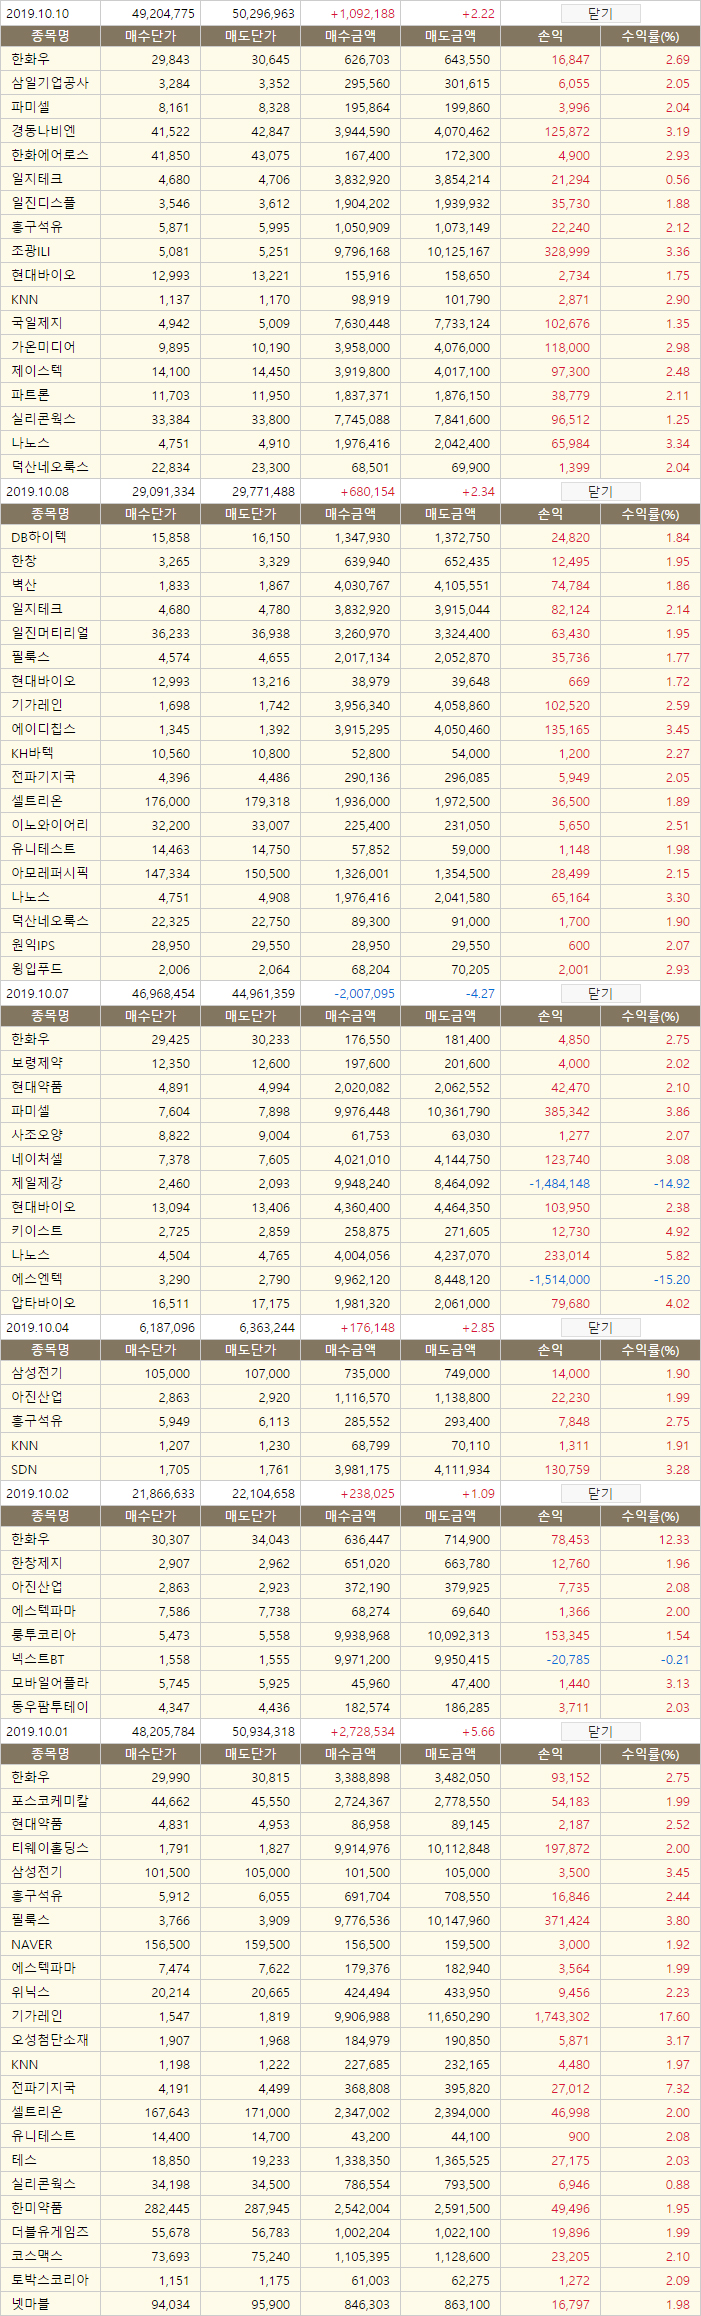Click the 1,743,302 profit value
Image resolution: width=701 pixels, height=2316 pixels.
563,2017
